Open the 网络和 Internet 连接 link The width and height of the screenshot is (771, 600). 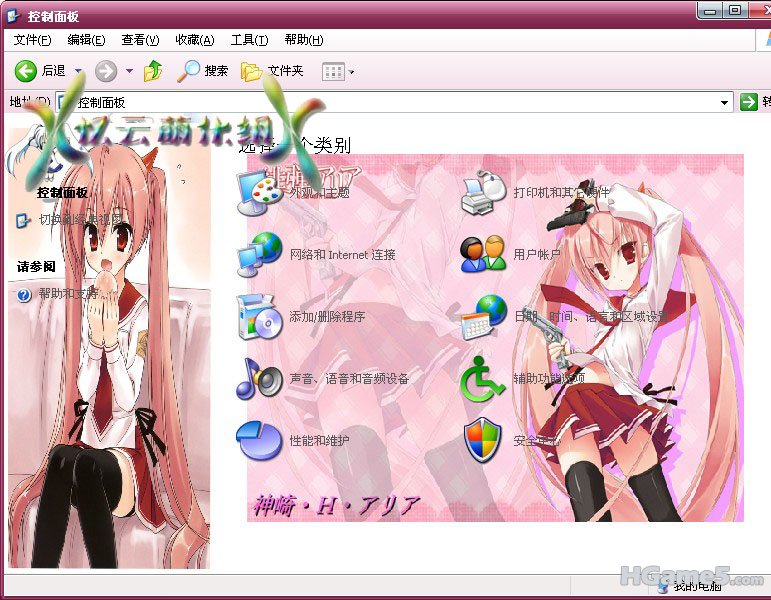342,255
